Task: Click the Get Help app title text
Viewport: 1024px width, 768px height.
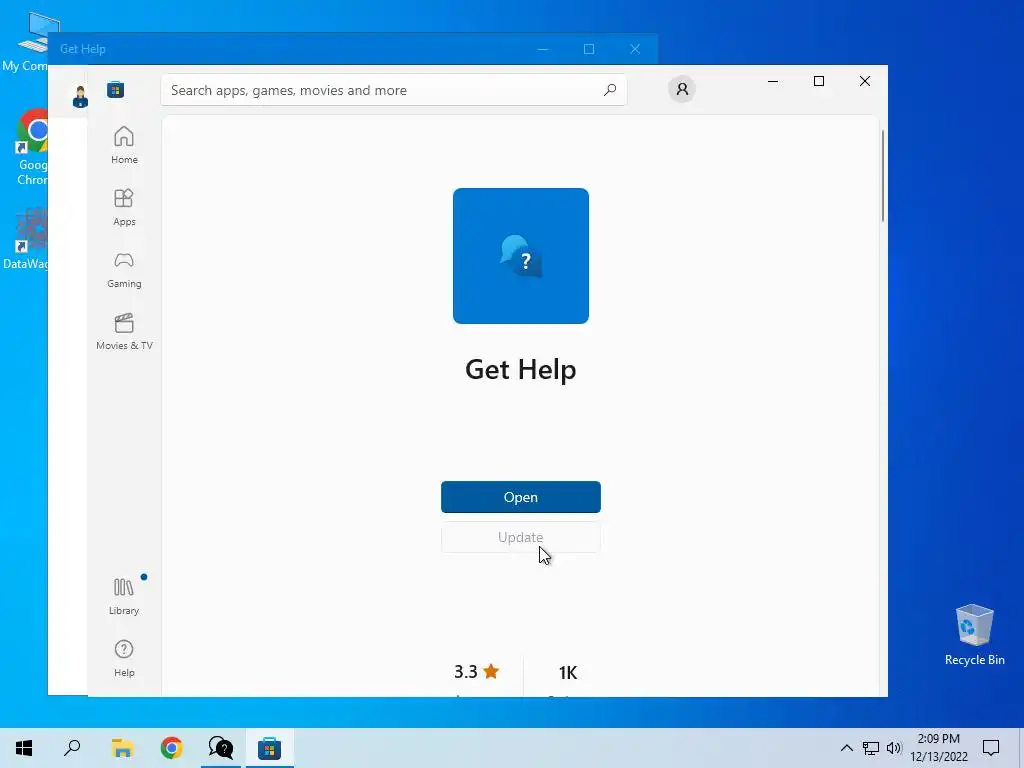Action: (x=520, y=370)
